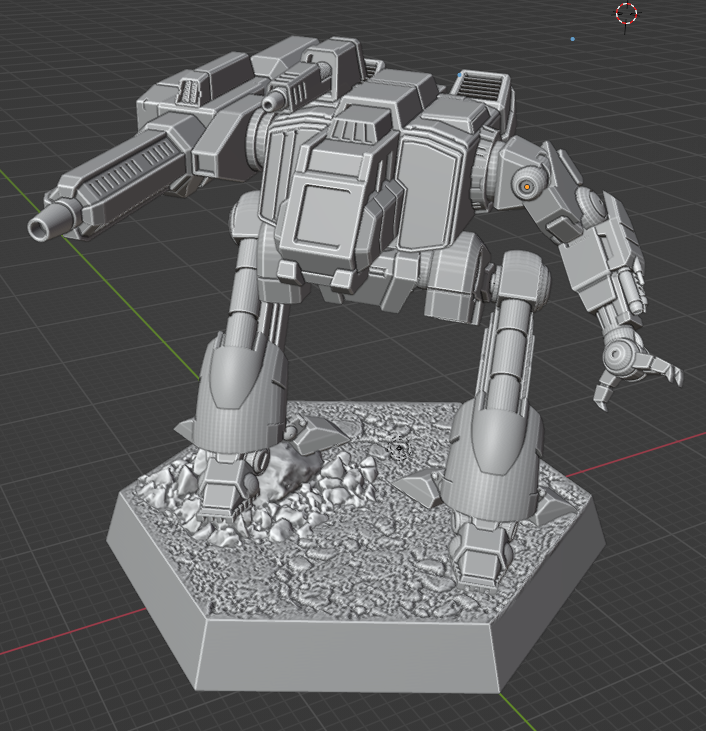The width and height of the screenshot is (706, 731).
Task: Select the front face of the hexagonal base
Action: click(349, 655)
